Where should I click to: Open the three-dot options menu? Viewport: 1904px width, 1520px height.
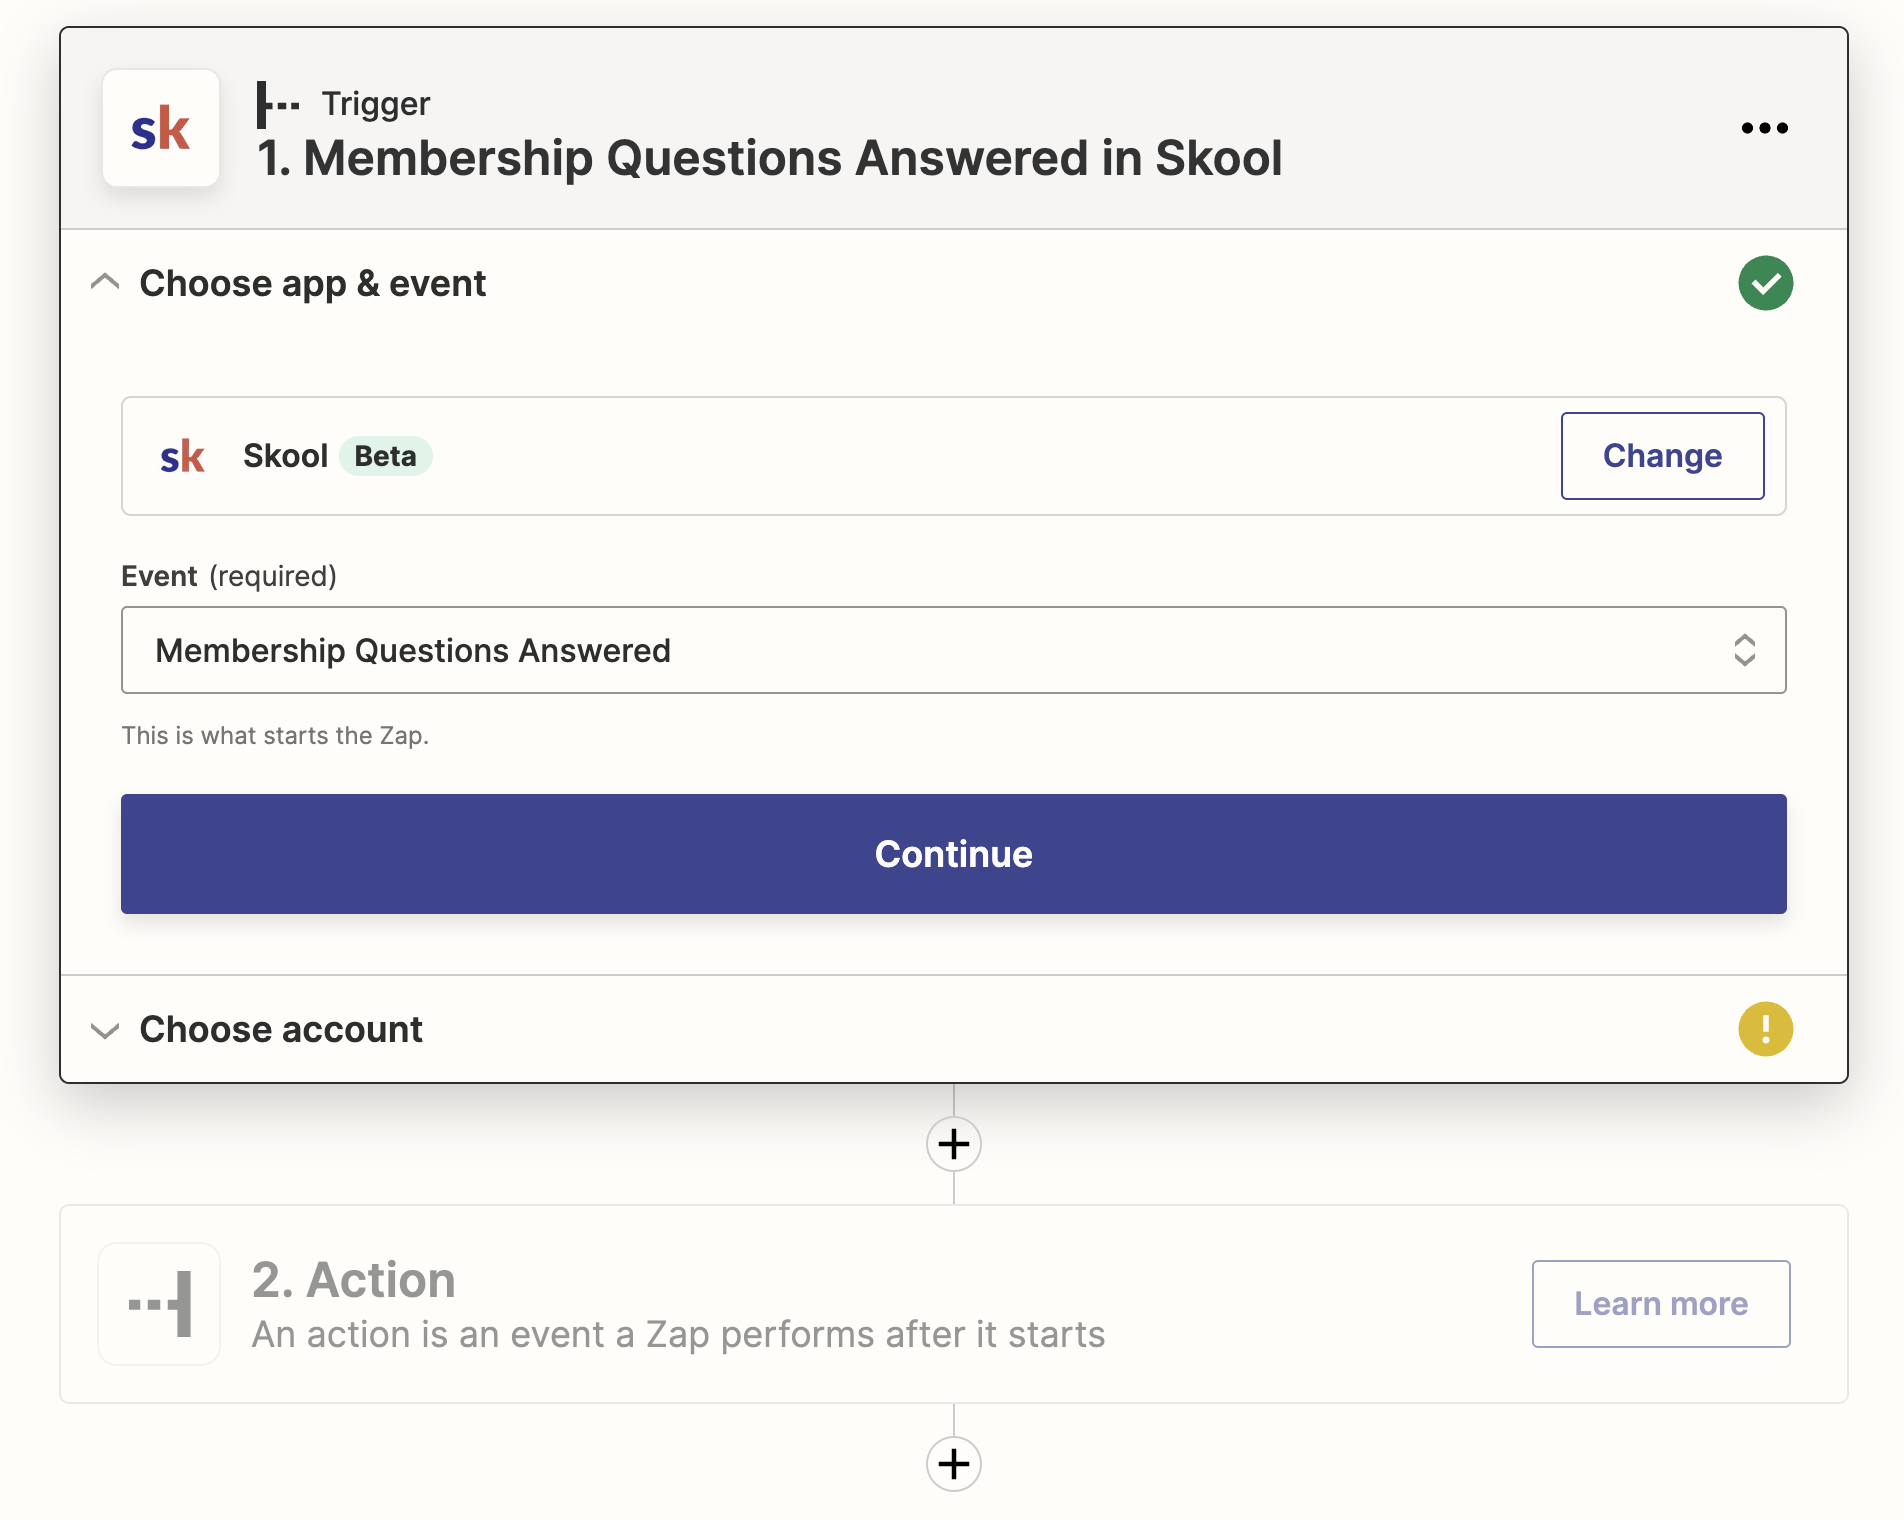(x=1764, y=128)
